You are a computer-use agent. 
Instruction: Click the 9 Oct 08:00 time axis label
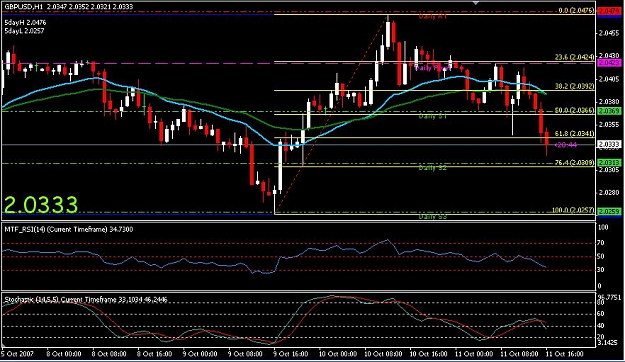245,354
